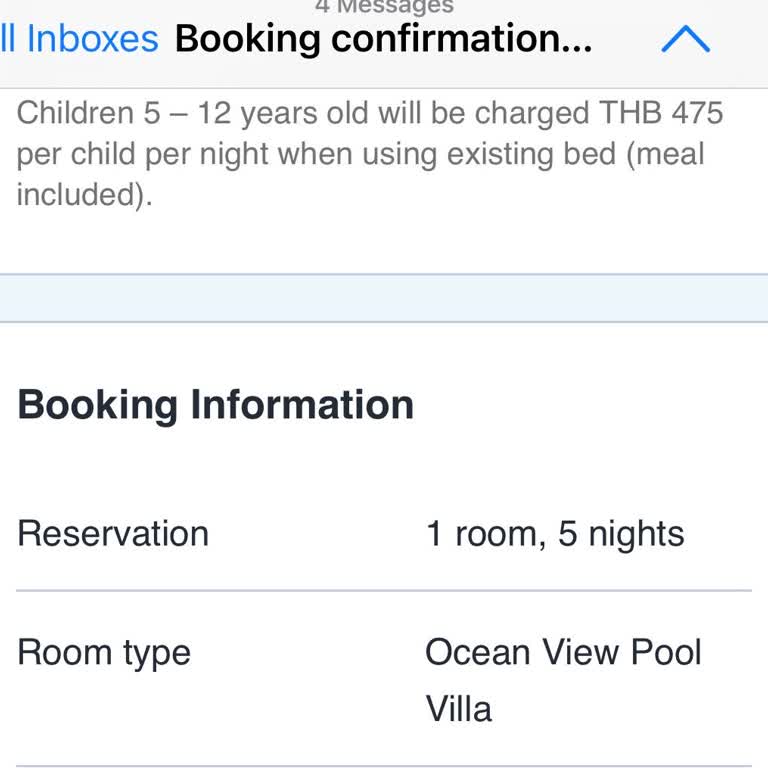Viewport: 768px width, 768px height.
Task: Tap the Booking confirmation subject title
Action: click(383, 39)
